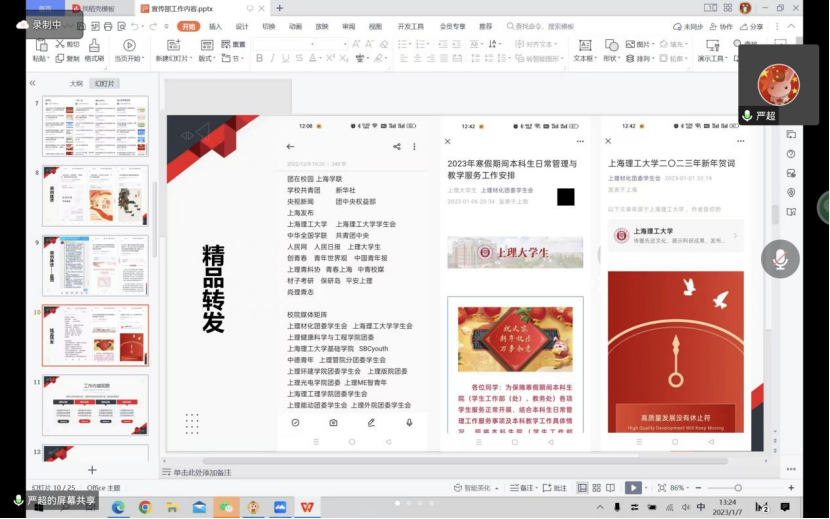Click the Print Preview icon

(x=122, y=26)
